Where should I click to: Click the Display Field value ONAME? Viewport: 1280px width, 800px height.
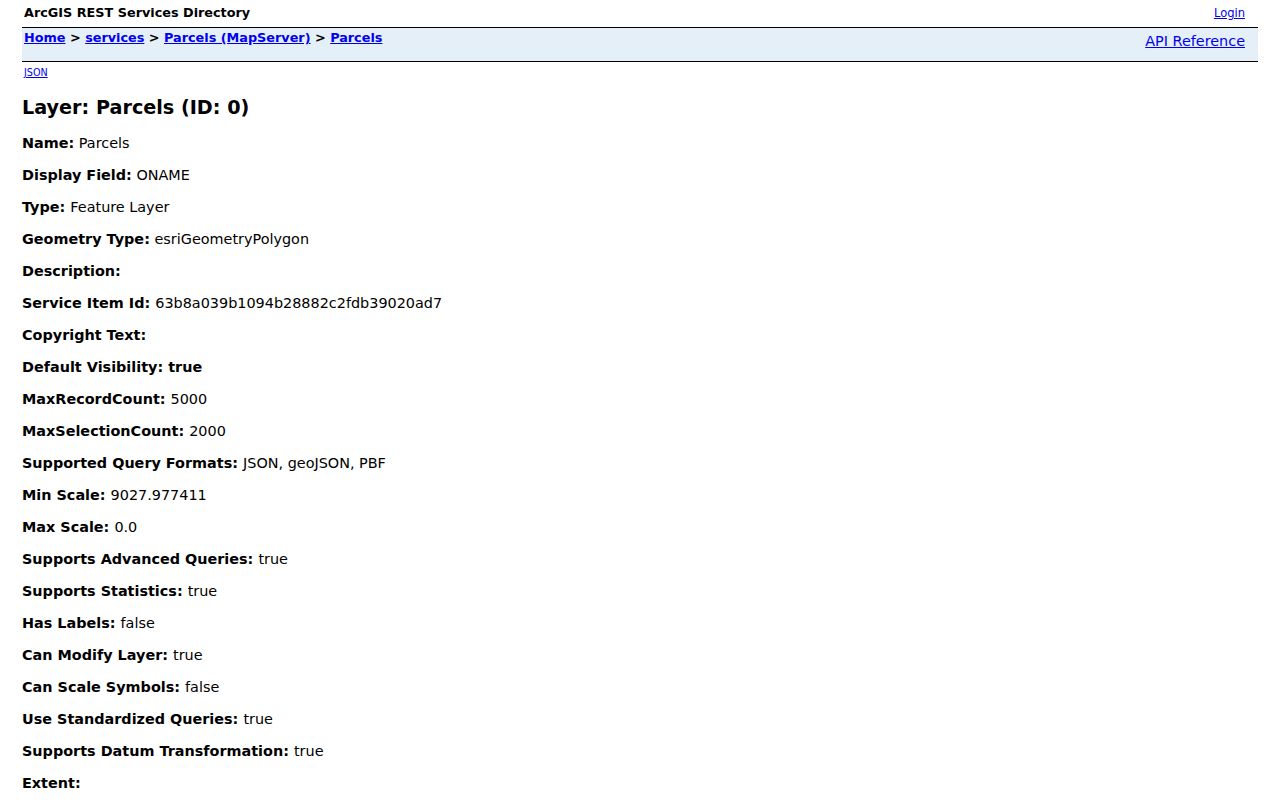(163, 175)
